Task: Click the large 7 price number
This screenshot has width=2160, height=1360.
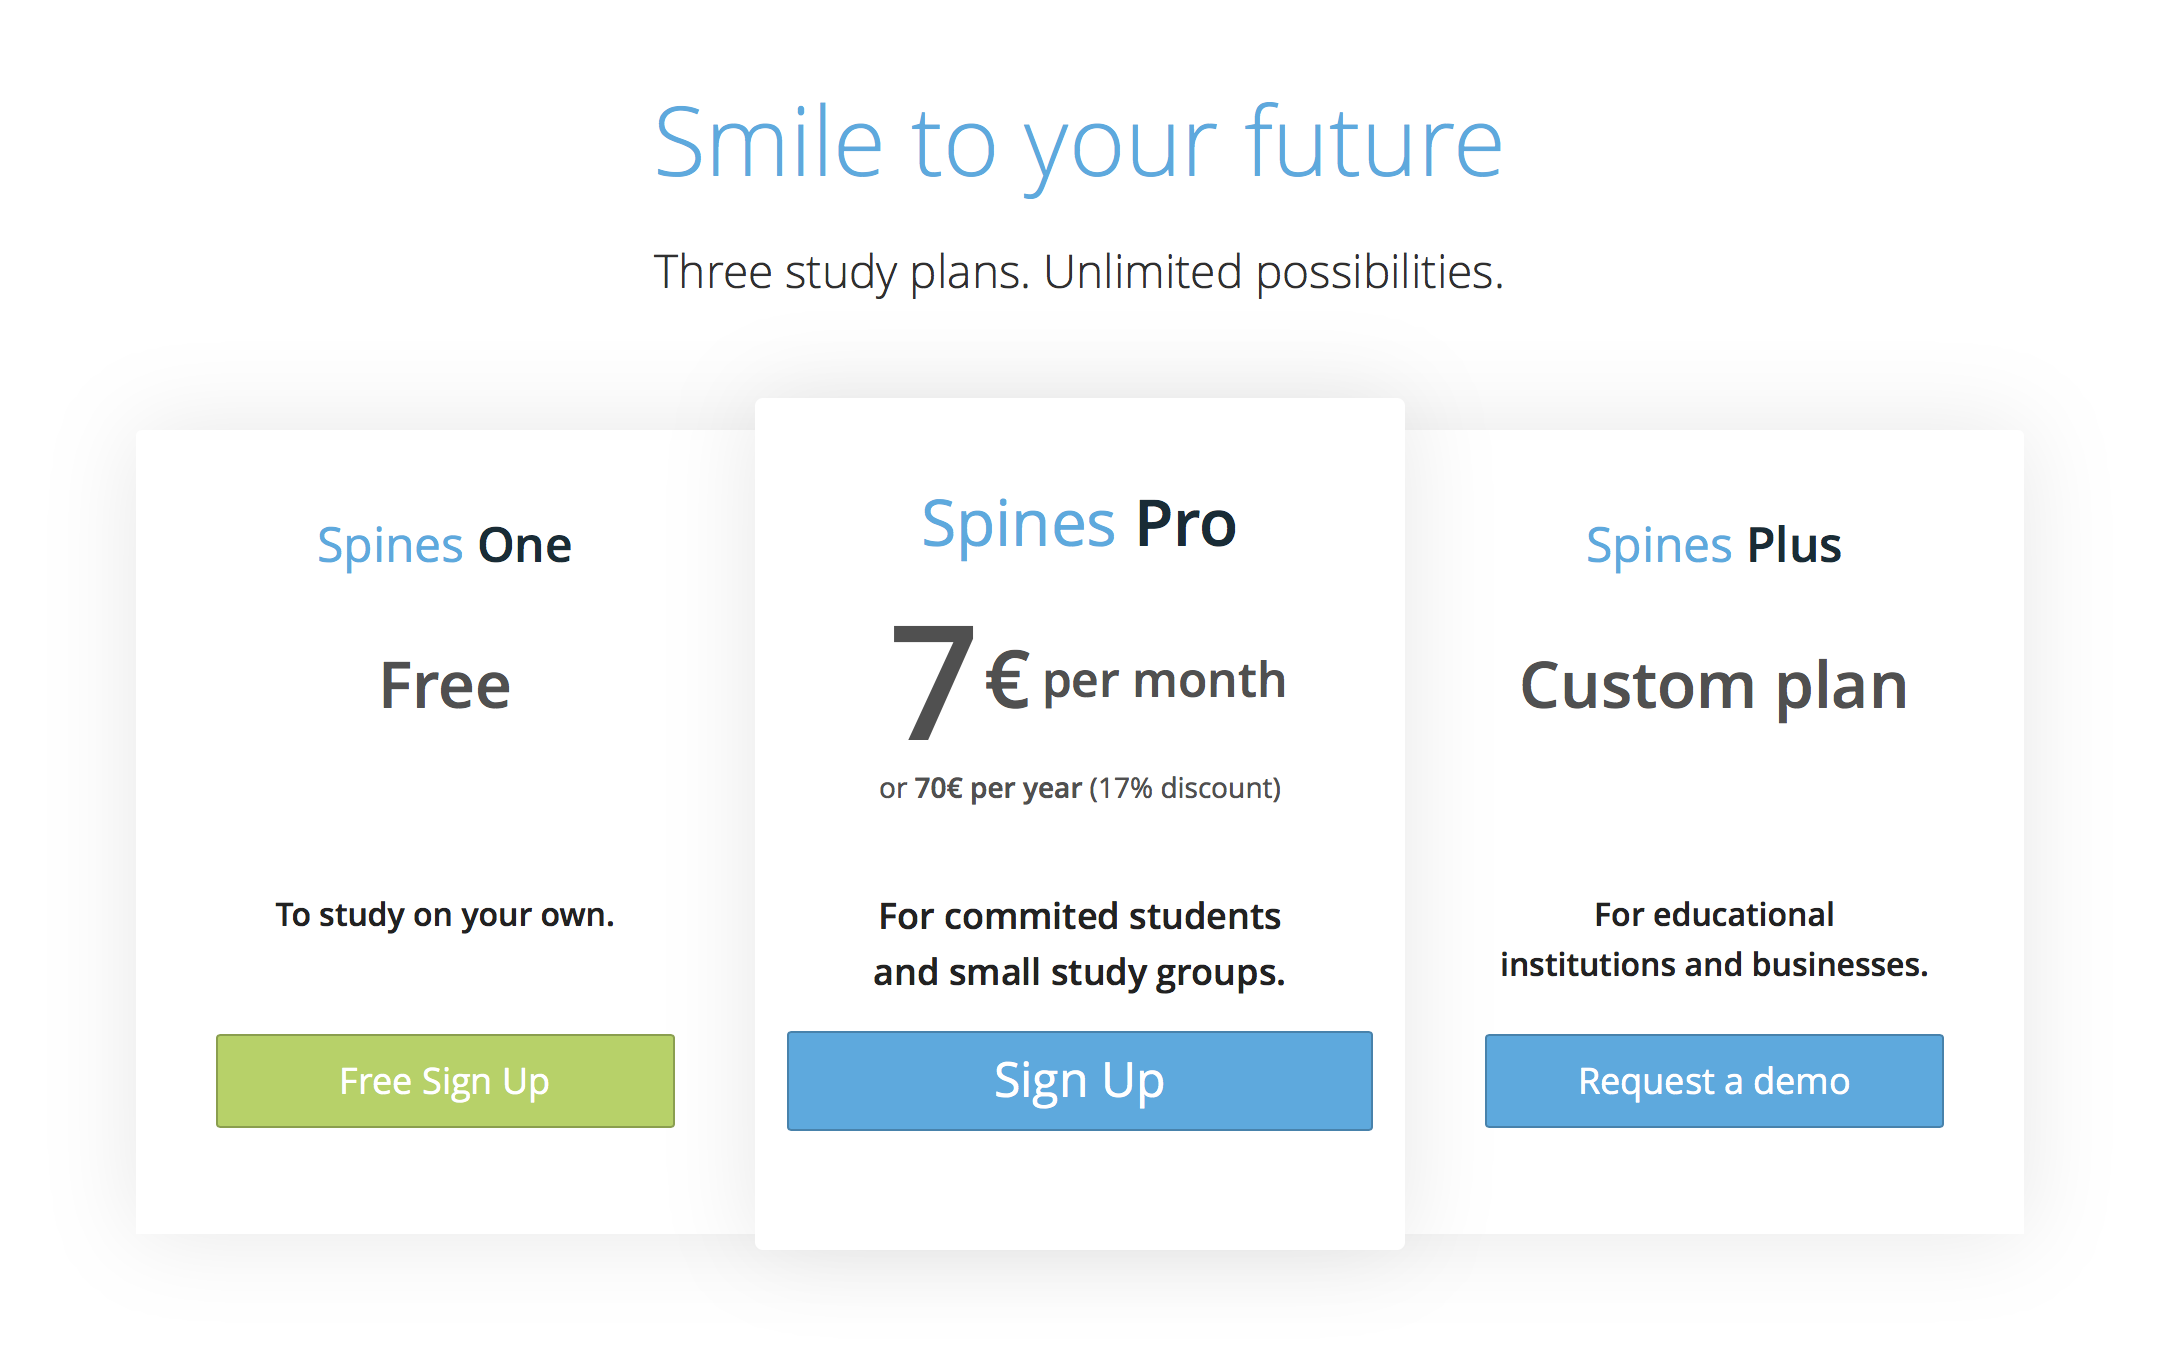Action: click(931, 682)
